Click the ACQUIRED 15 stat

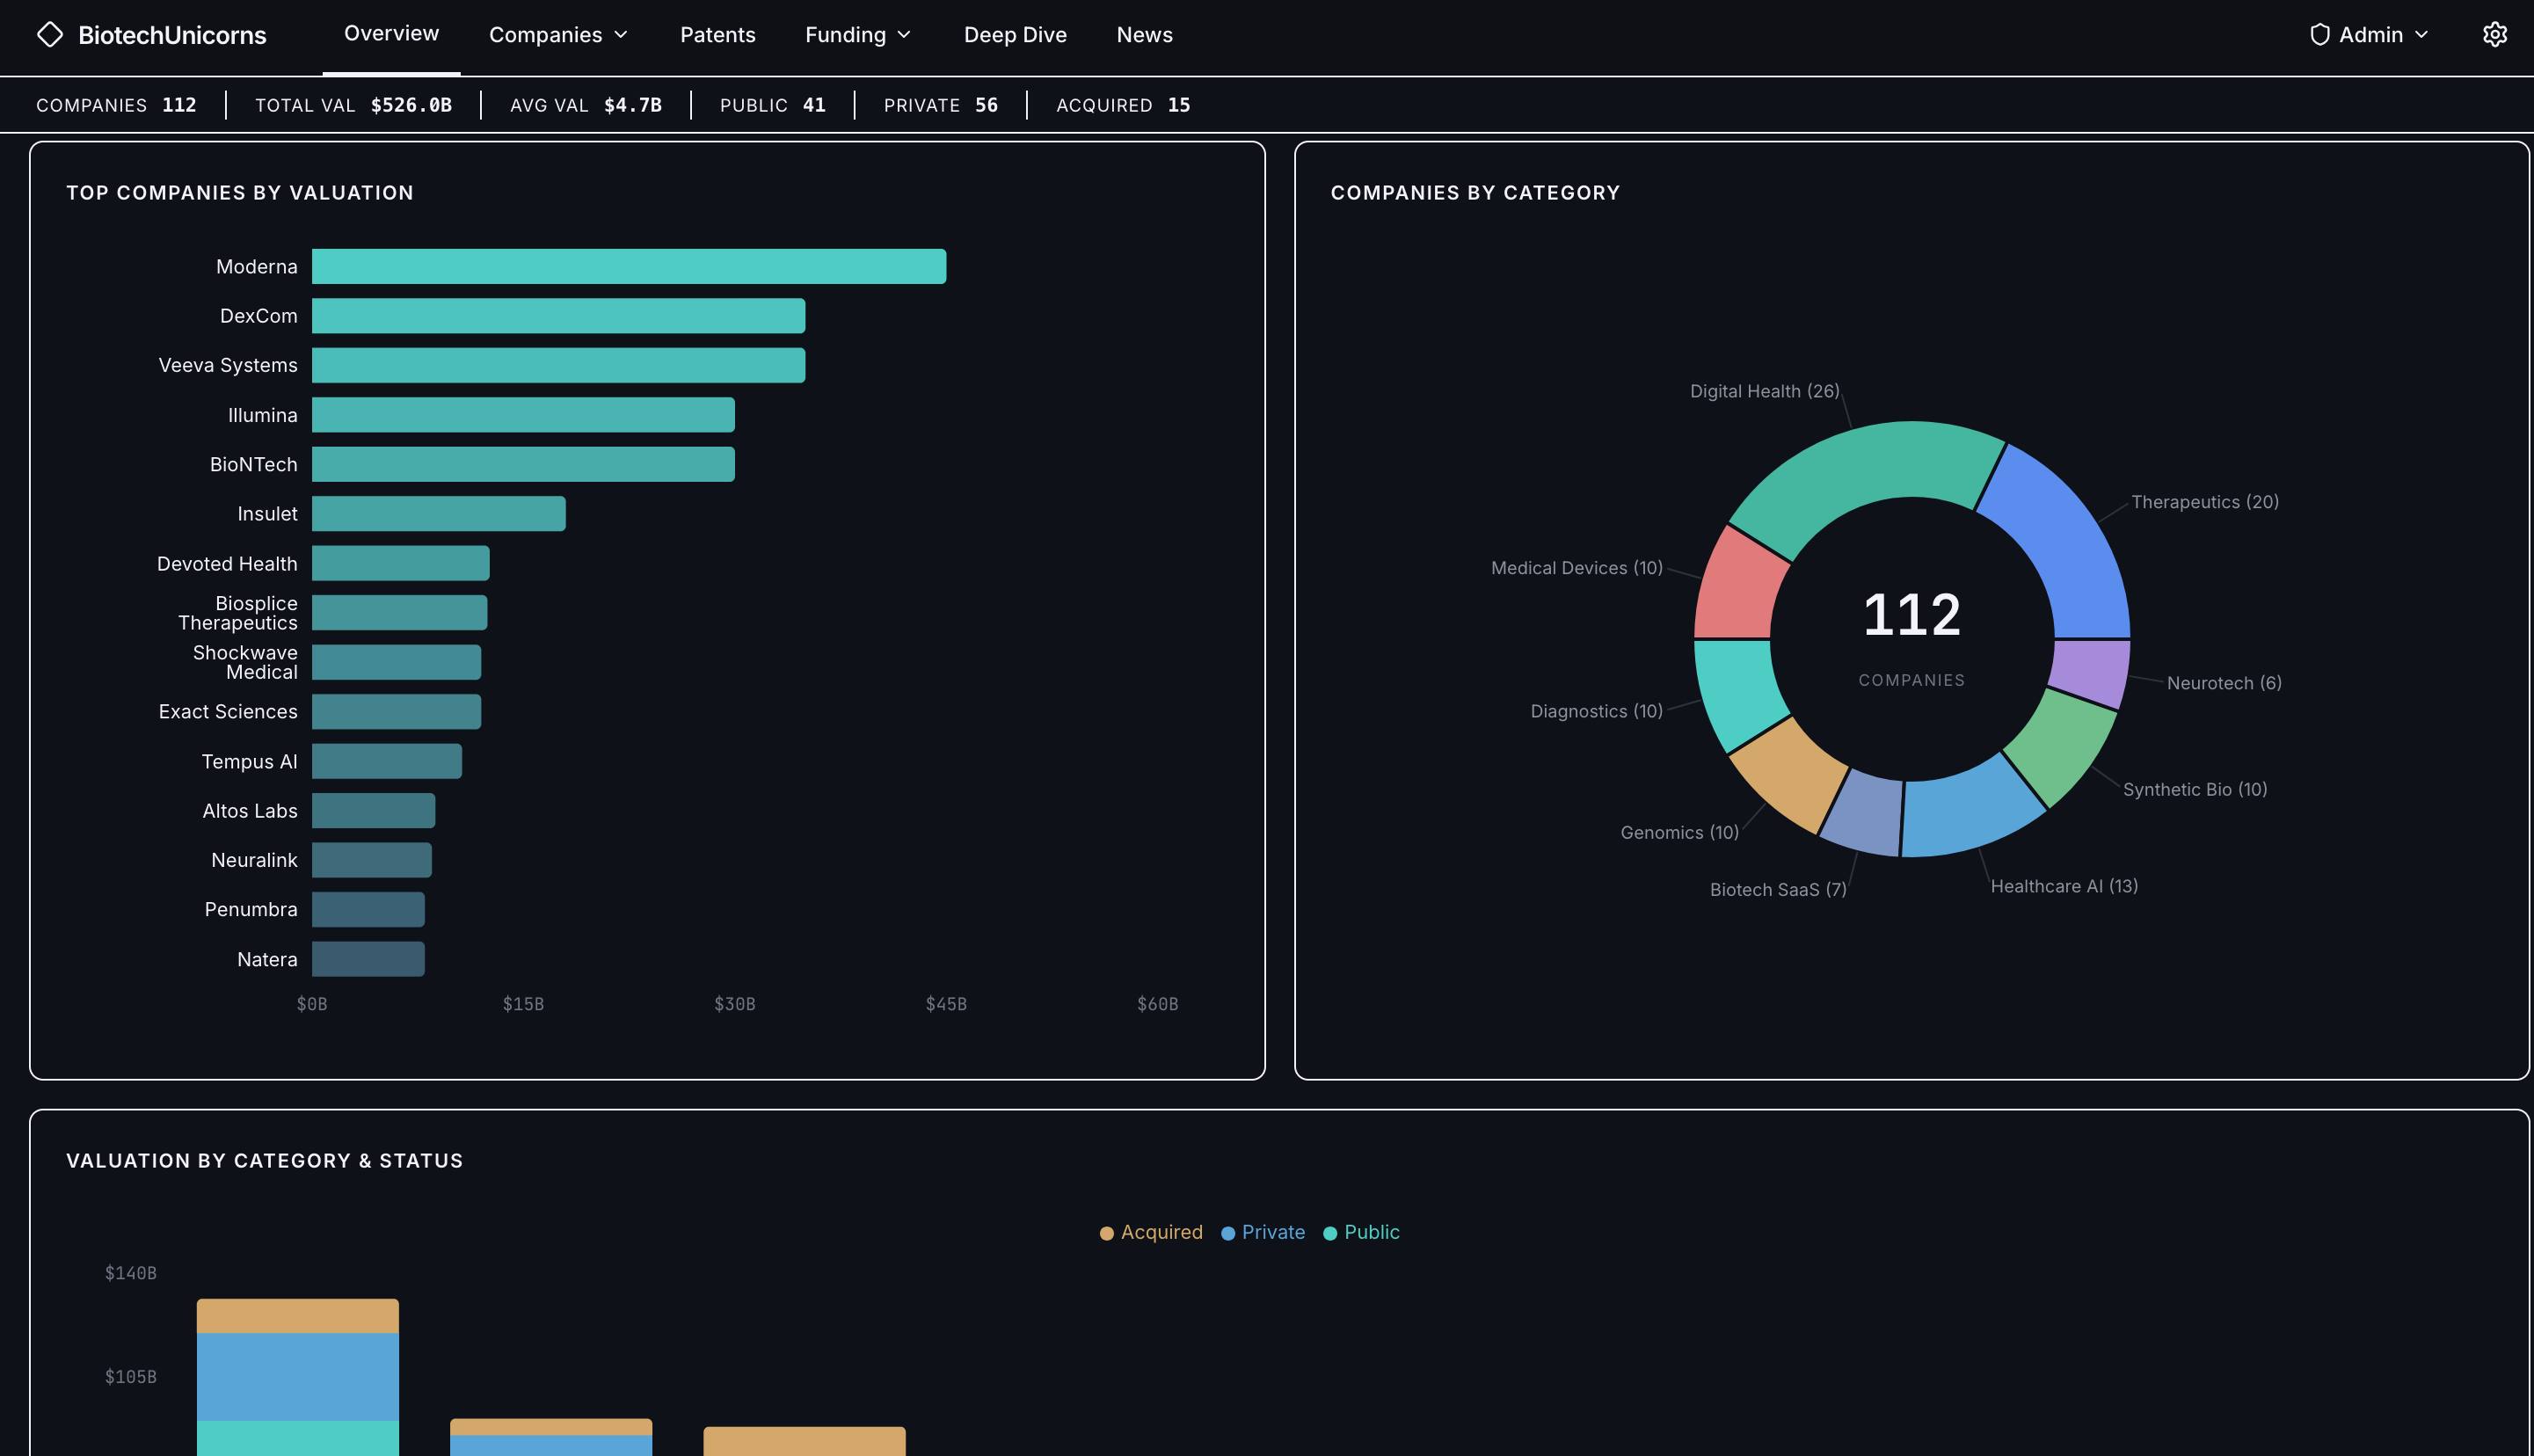click(x=1123, y=105)
